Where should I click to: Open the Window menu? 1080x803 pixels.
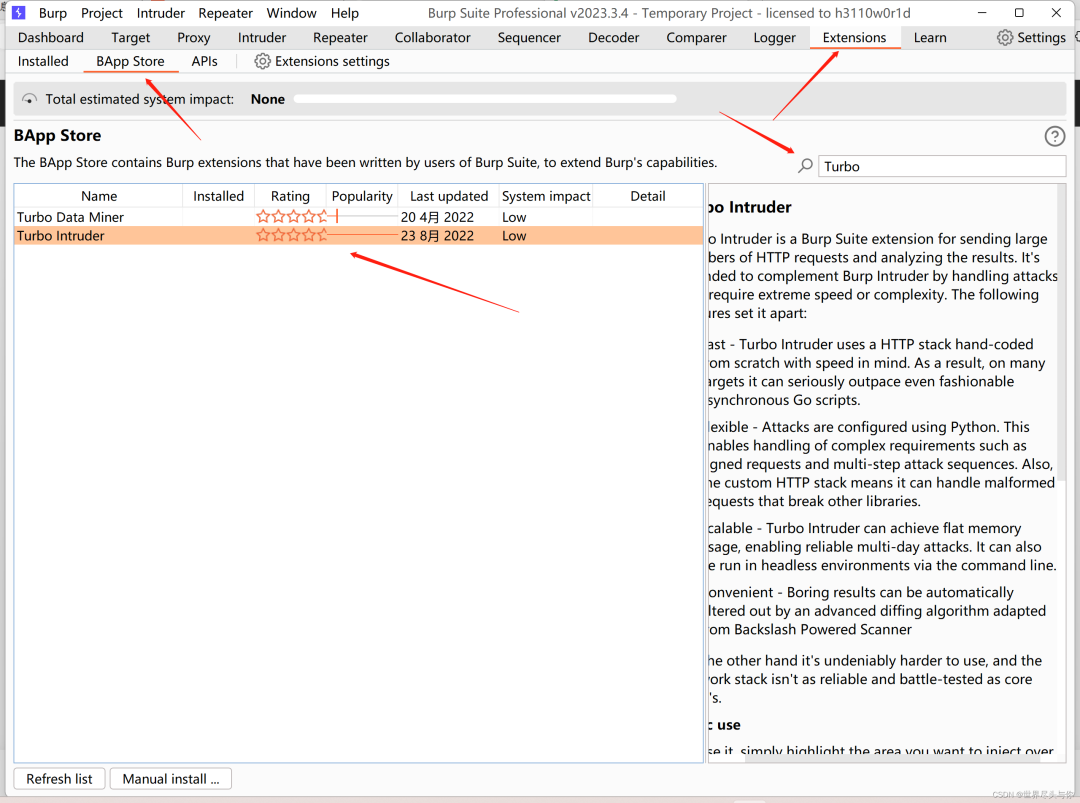coord(291,13)
